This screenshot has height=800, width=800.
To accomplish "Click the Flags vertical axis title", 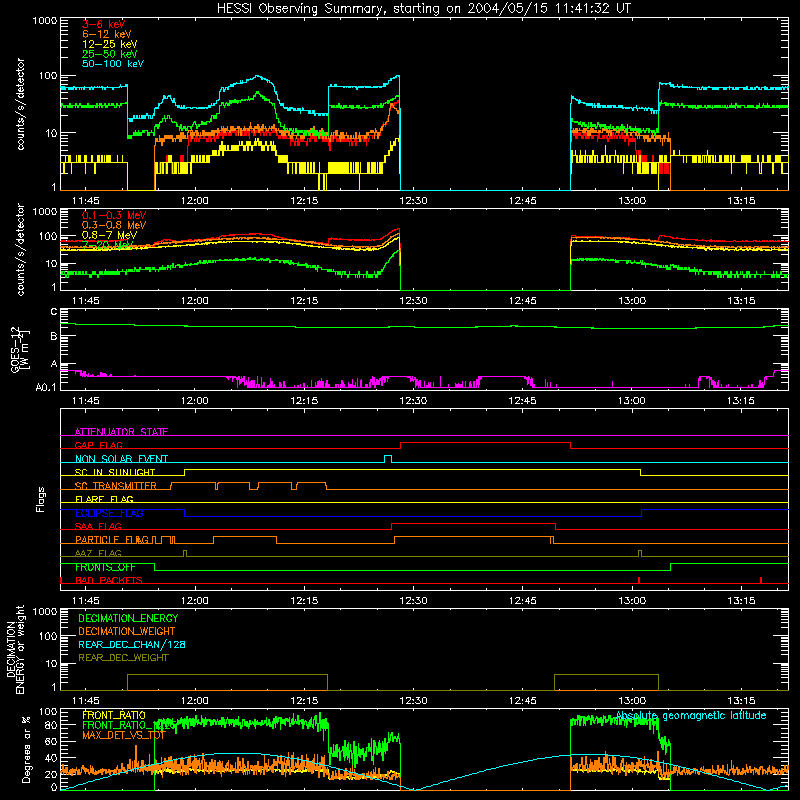I will pos(41,499).
